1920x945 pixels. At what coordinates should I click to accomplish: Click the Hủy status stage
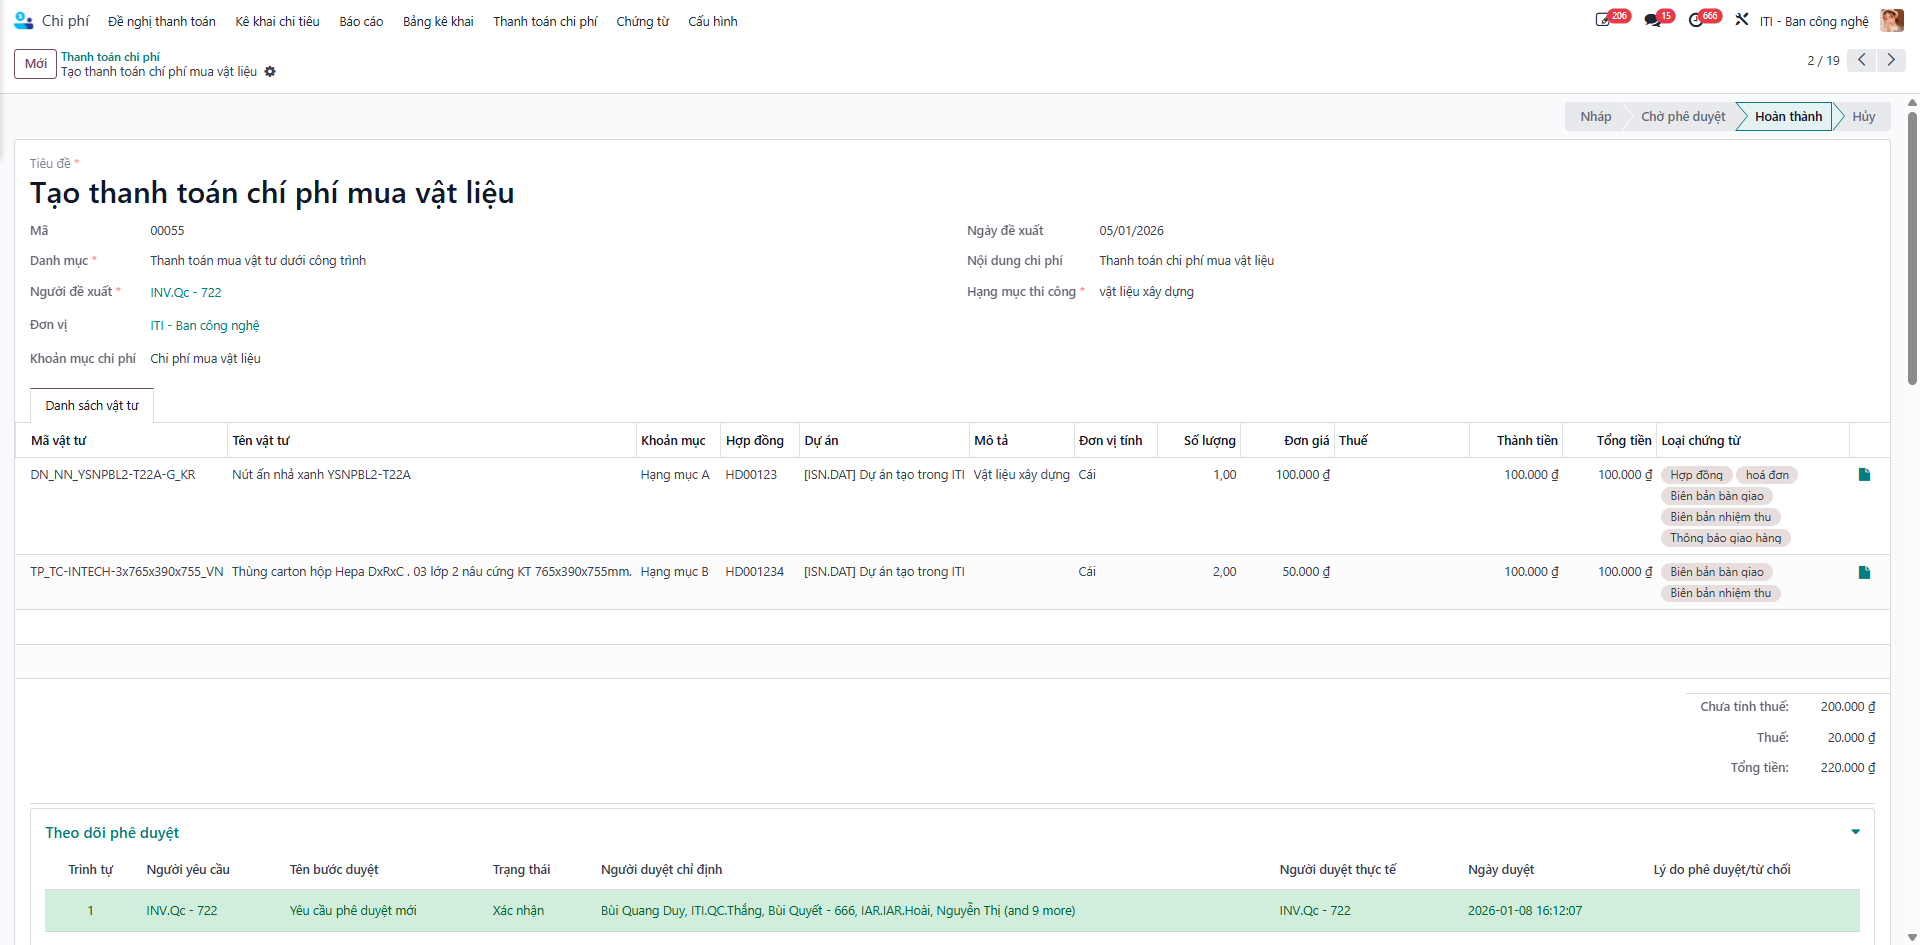coord(1864,117)
